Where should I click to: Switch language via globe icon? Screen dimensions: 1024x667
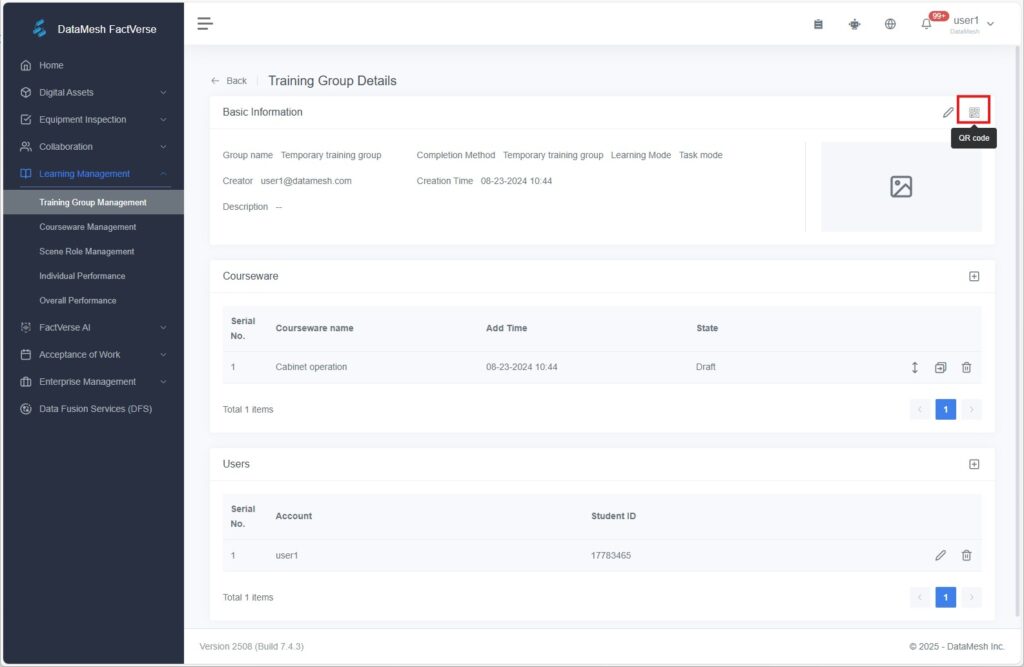[x=890, y=24]
